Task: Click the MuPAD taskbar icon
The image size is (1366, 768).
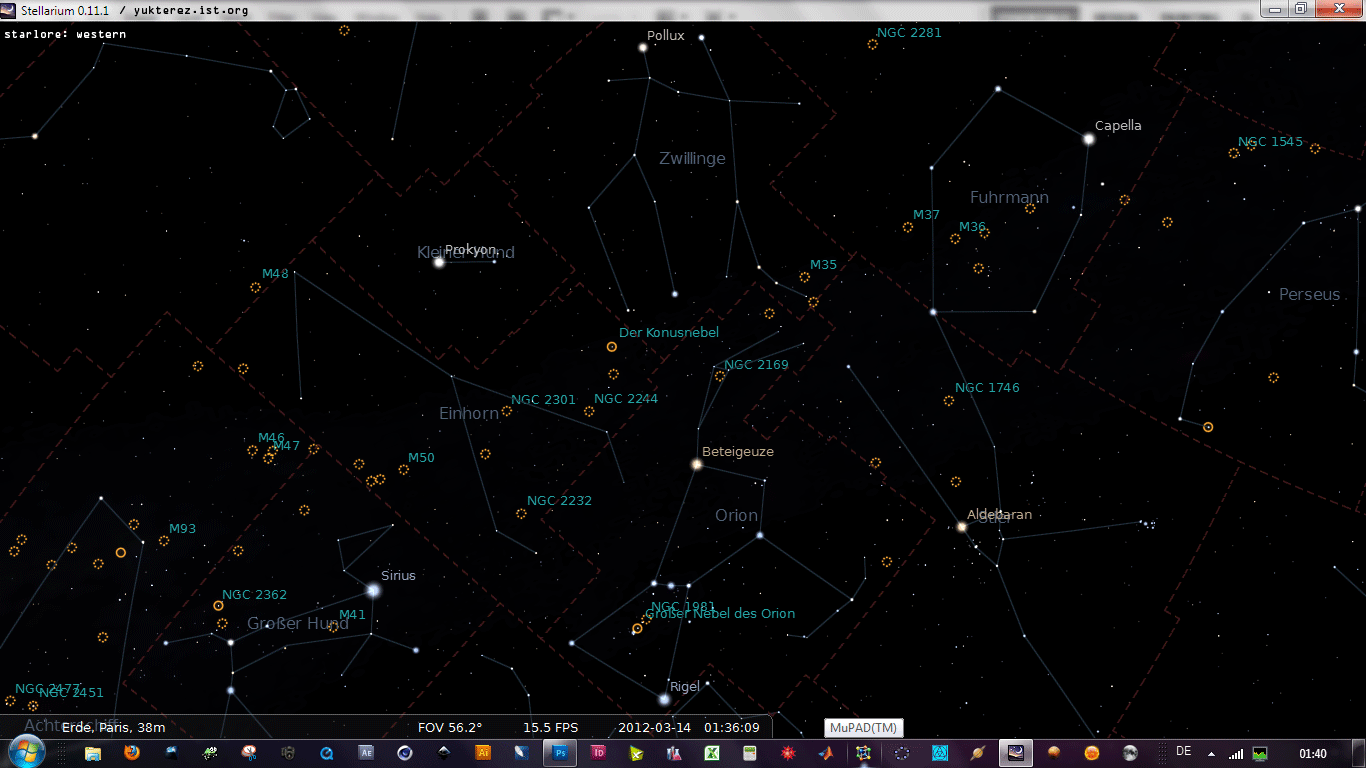Action: [x=863, y=753]
